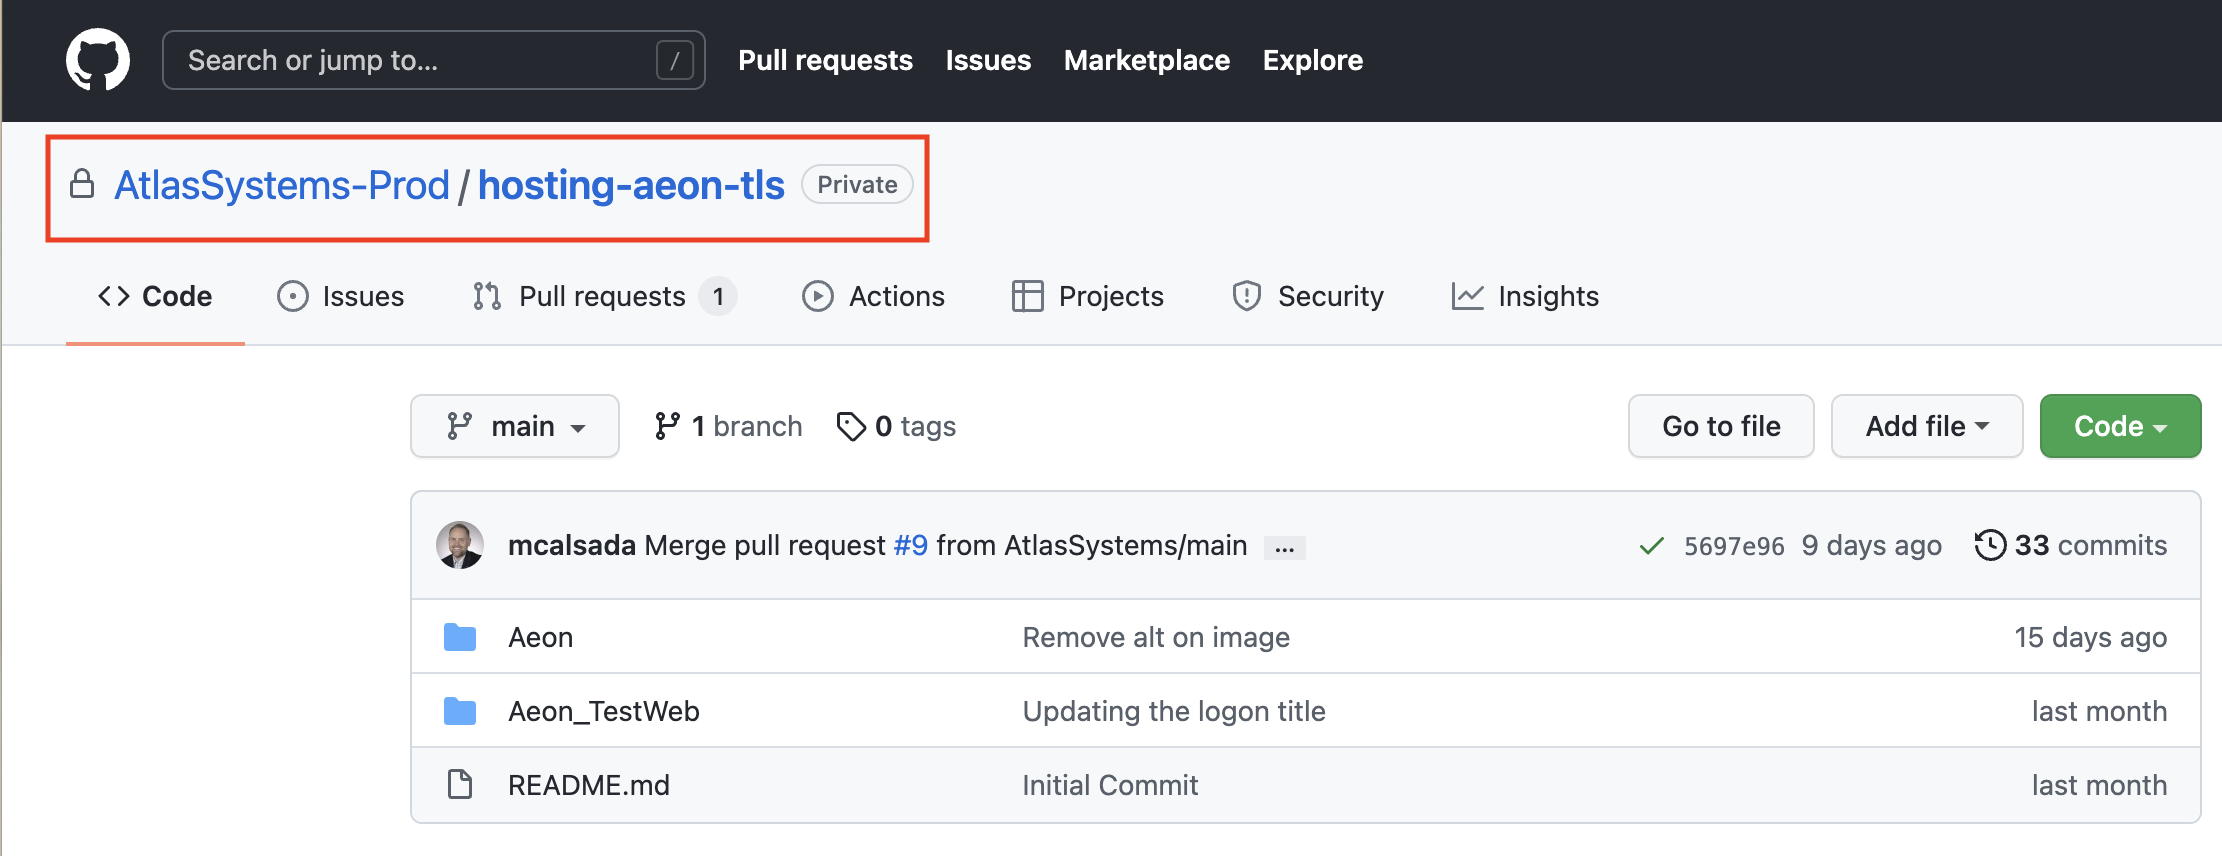
Task: Click the tag icon next to 0 tags
Action: (851, 427)
